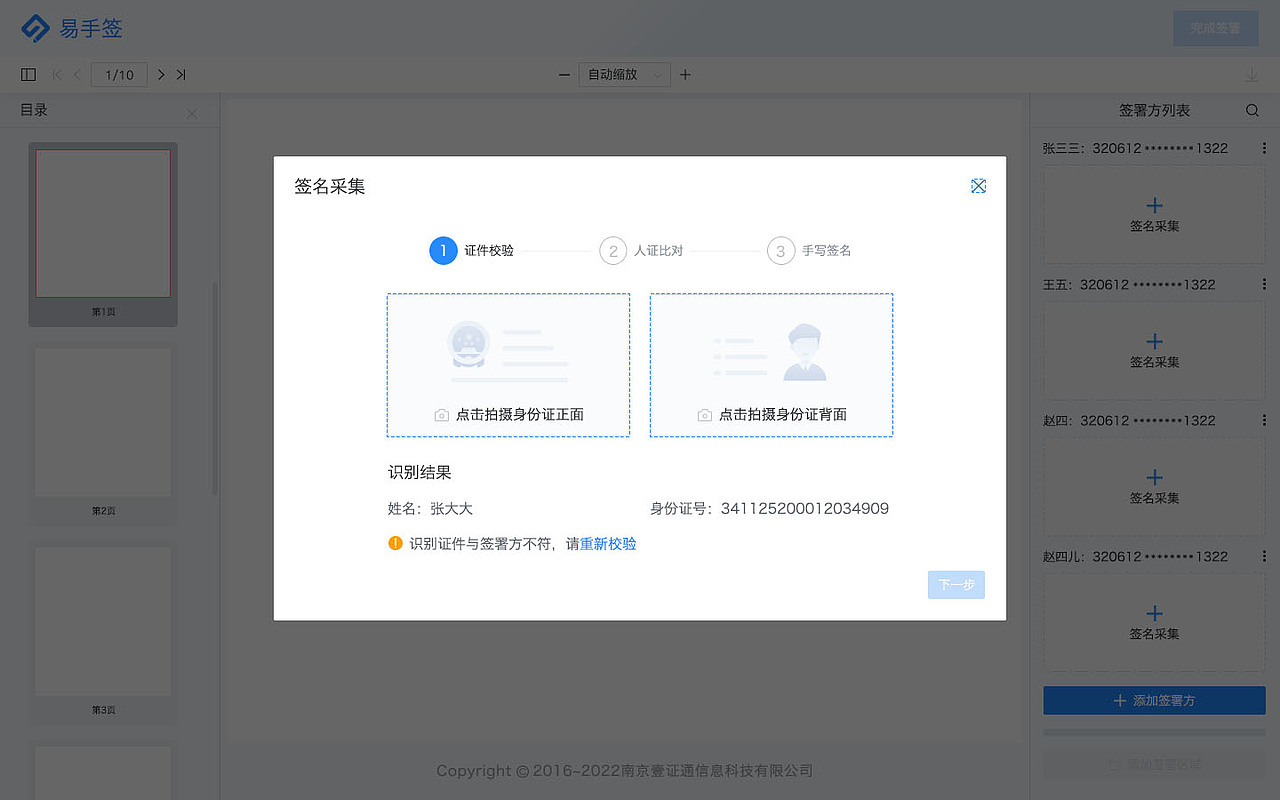Open the 第2页 page thumbnail
This screenshot has width=1280, height=800.
pyautogui.click(x=102, y=421)
